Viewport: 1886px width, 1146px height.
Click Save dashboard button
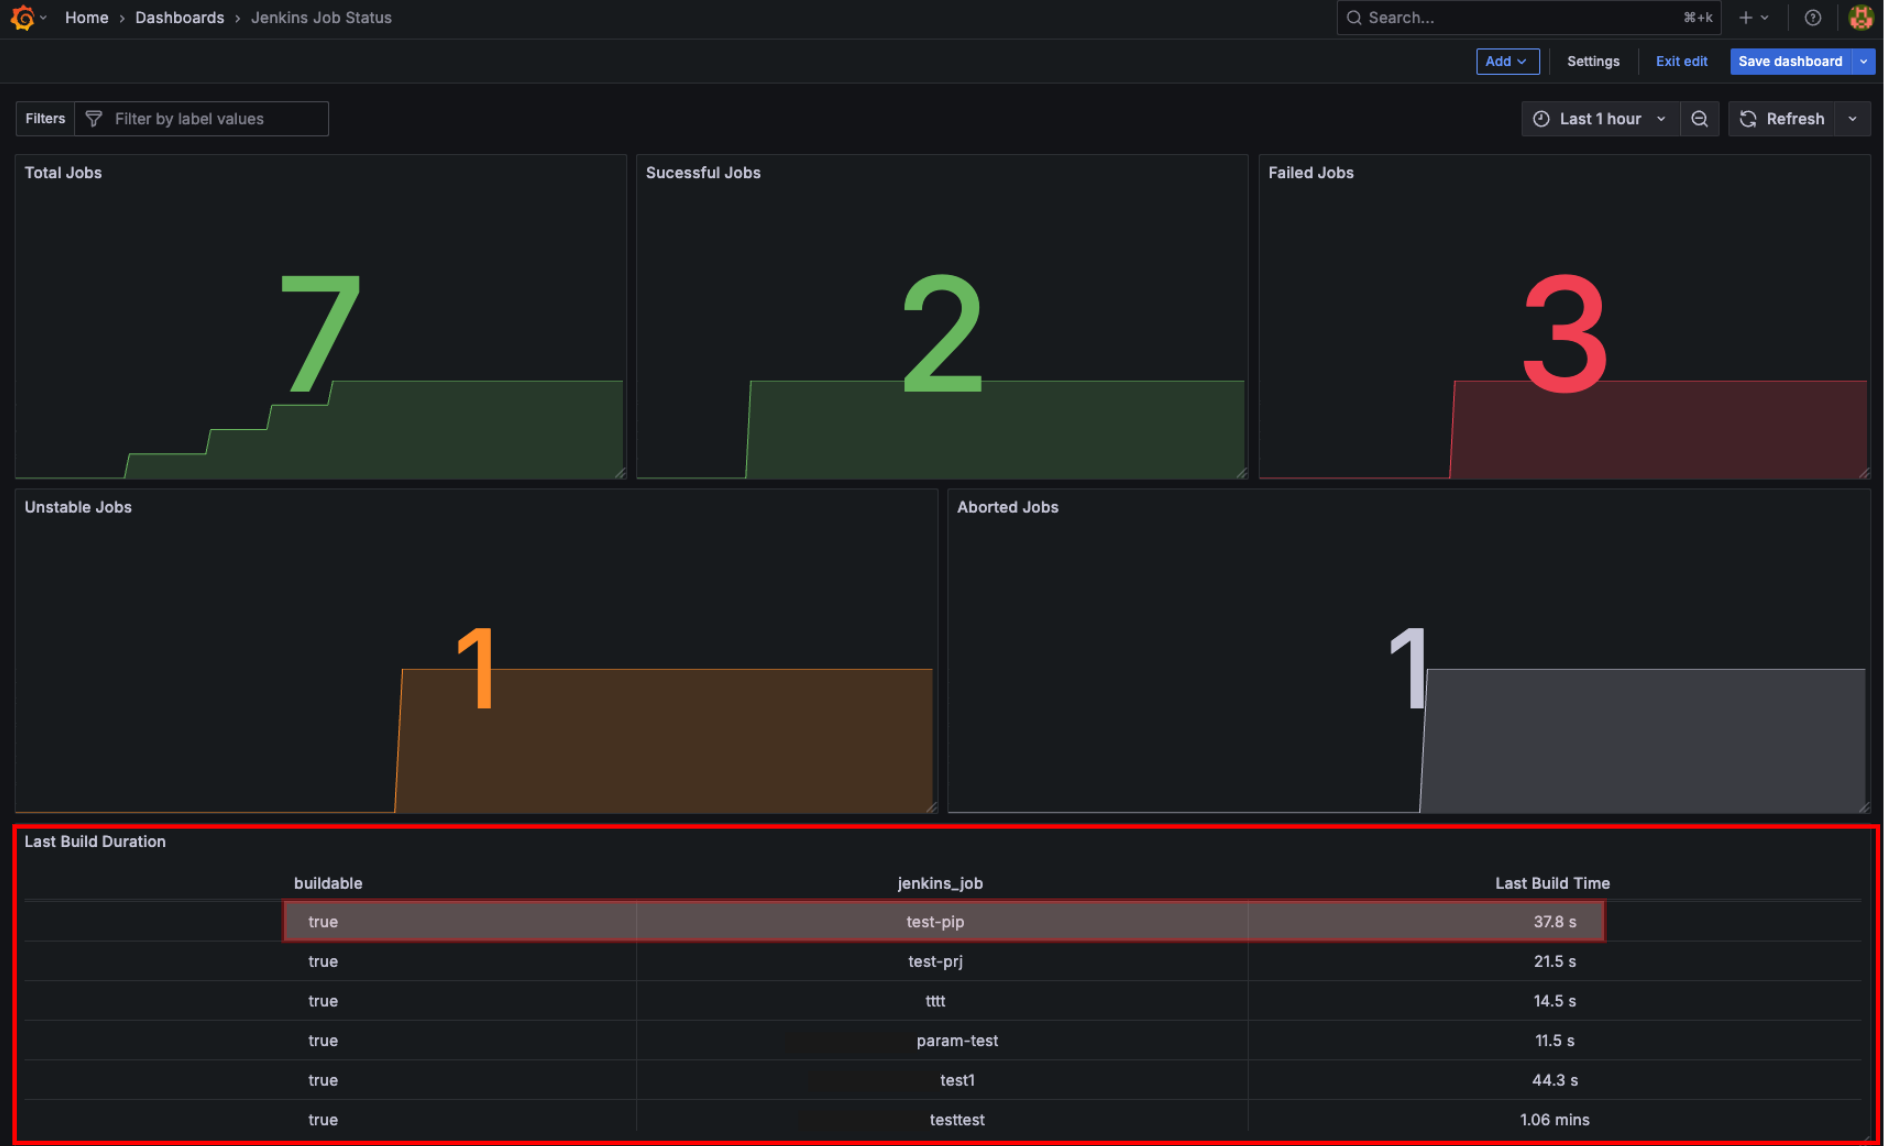pos(1790,61)
